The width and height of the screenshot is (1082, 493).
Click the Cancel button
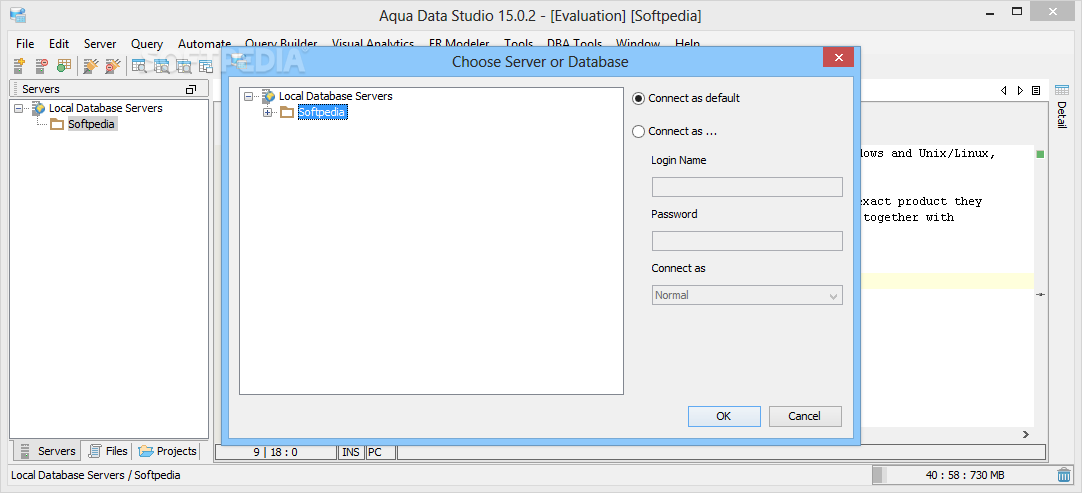805,416
